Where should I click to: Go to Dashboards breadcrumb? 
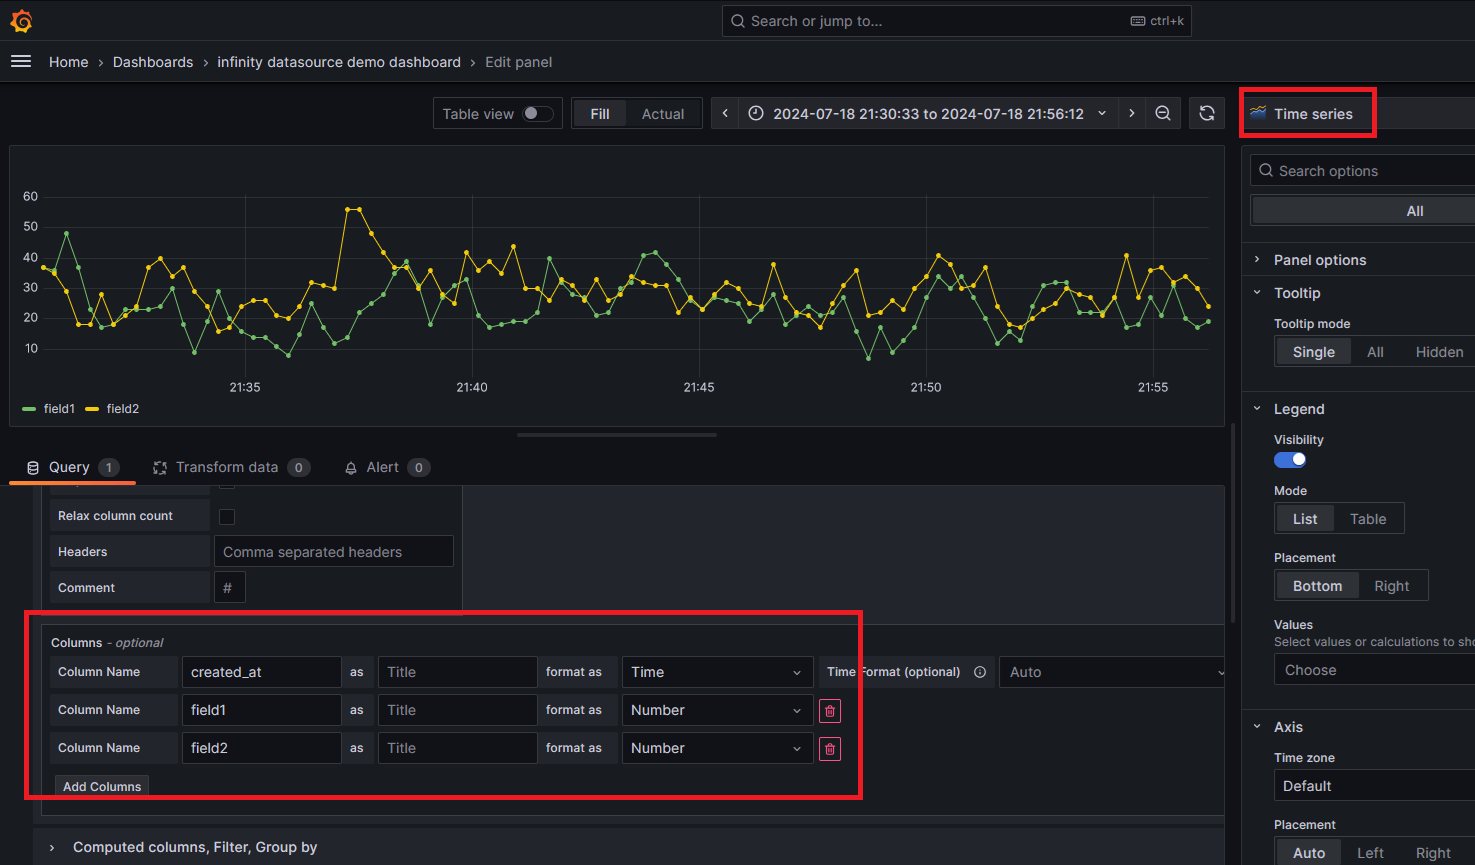tap(153, 62)
